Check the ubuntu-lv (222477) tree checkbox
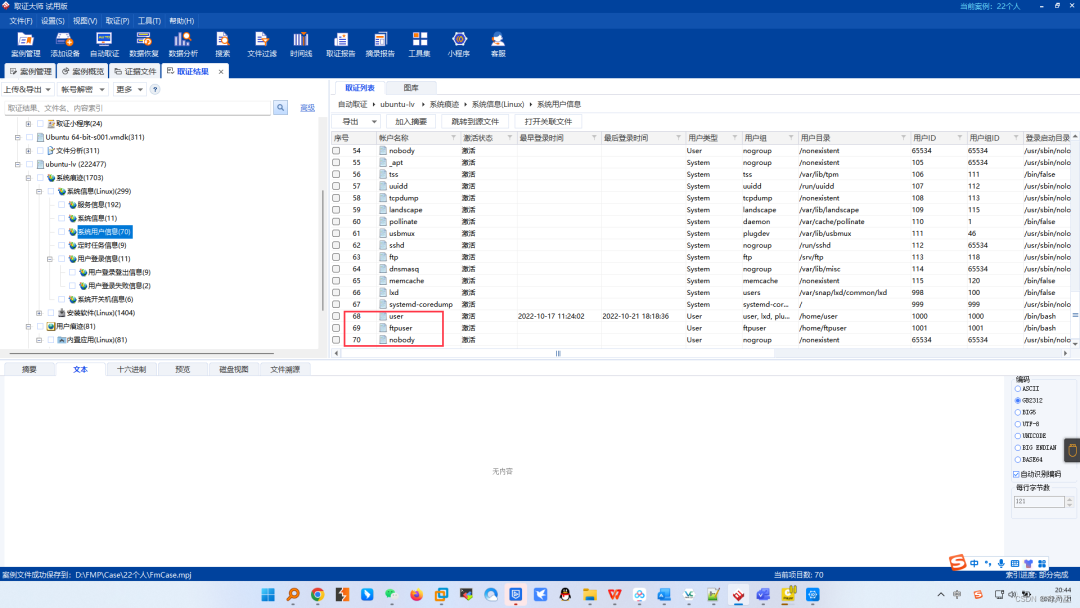Screen dimensions: 1080x608 click(x=30, y=164)
